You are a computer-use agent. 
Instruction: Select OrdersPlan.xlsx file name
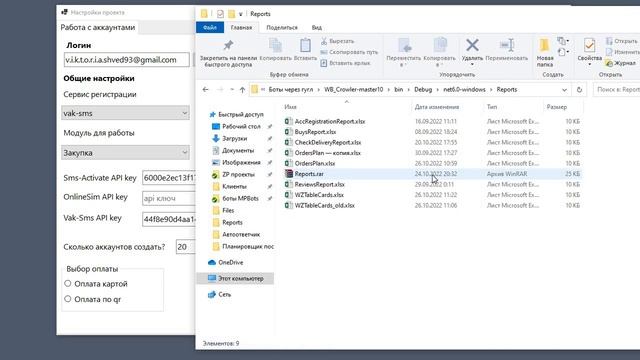click(x=315, y=163)
